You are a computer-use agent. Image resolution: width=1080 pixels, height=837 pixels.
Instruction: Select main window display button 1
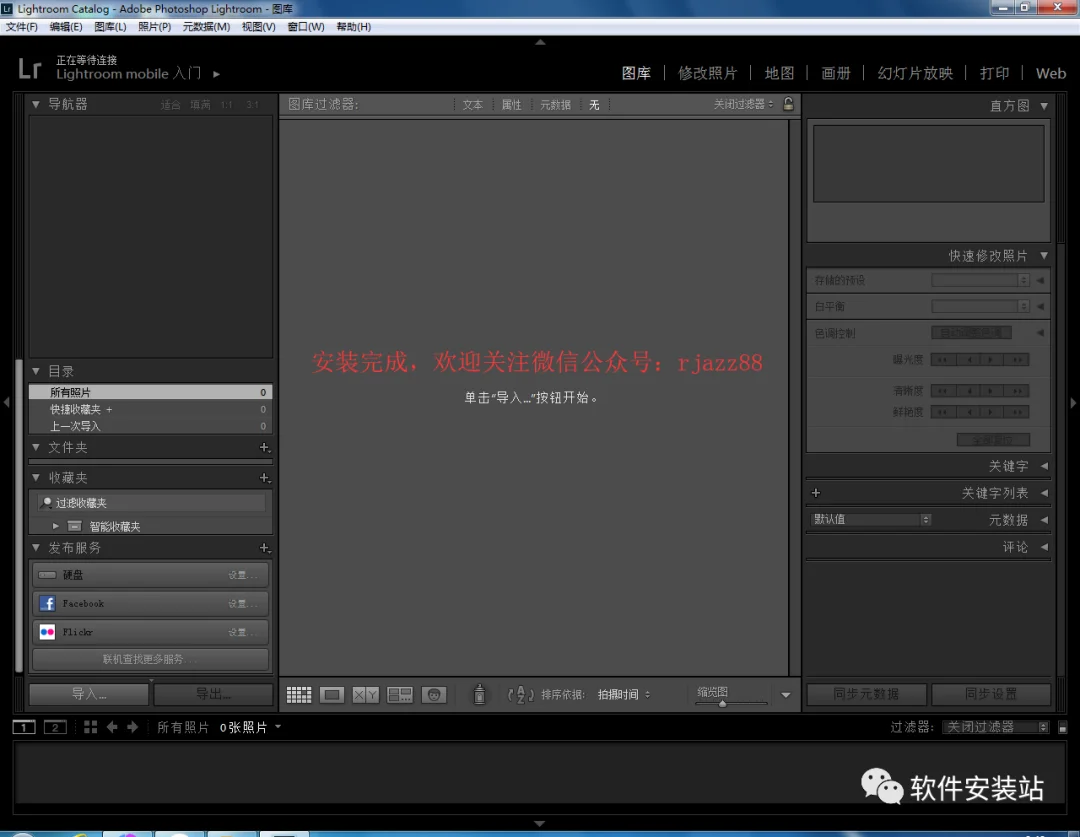(24, 727)
